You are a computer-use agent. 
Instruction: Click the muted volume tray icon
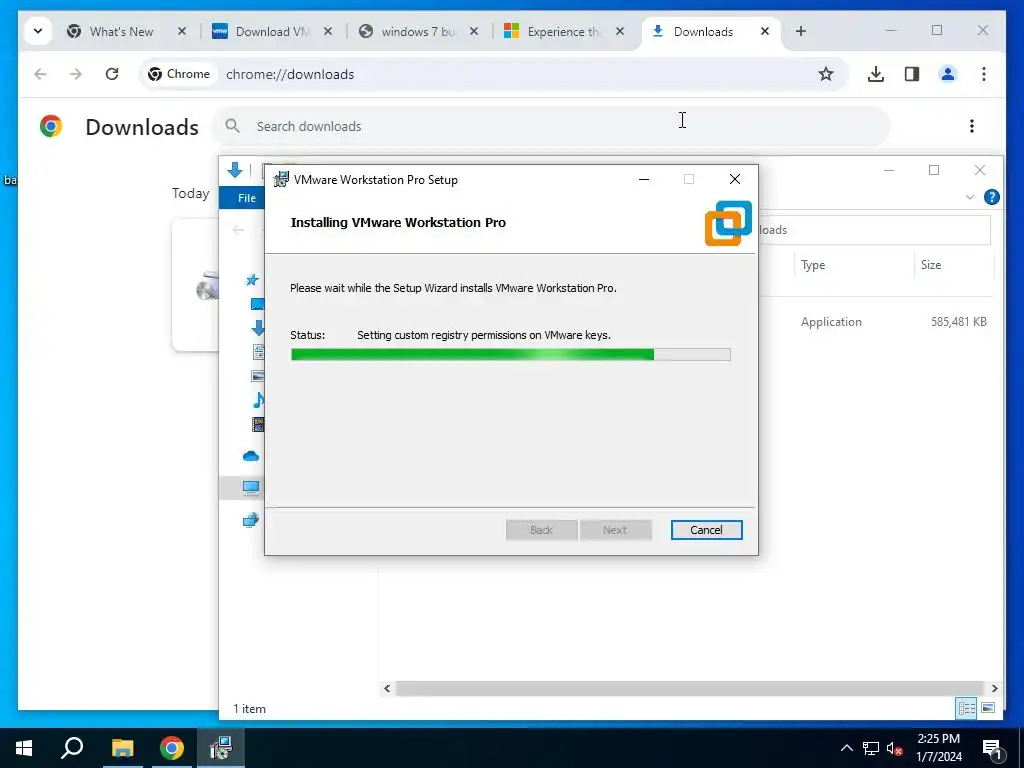click(894, 748)
